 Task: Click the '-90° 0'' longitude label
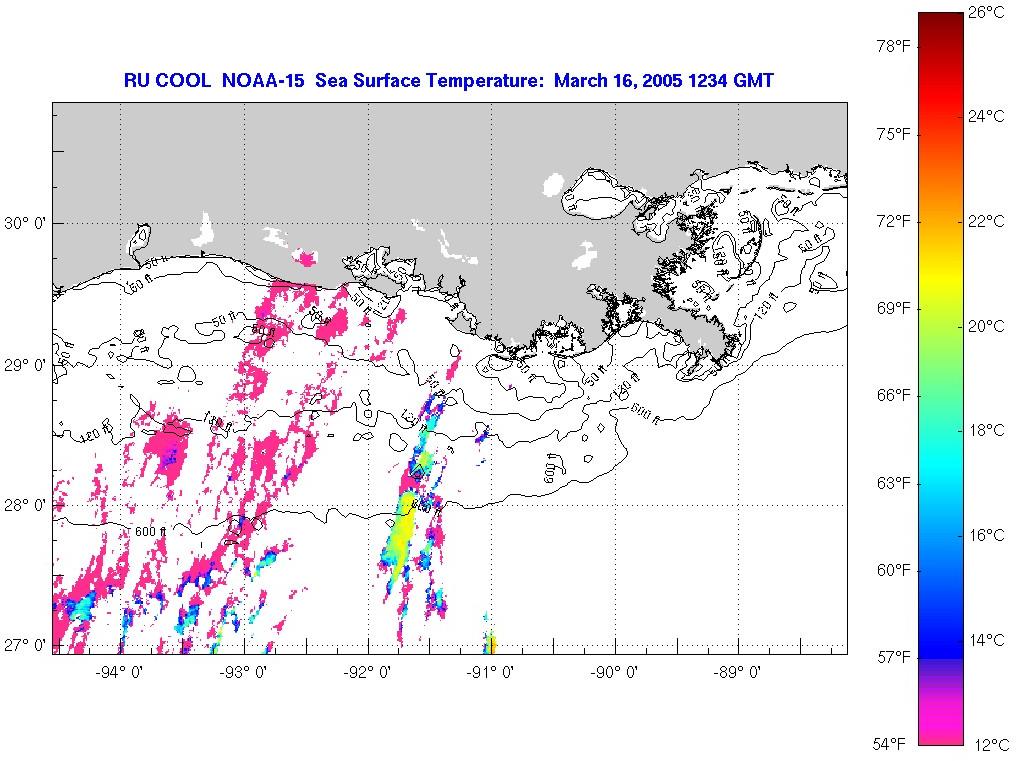[x=614, y=672]
